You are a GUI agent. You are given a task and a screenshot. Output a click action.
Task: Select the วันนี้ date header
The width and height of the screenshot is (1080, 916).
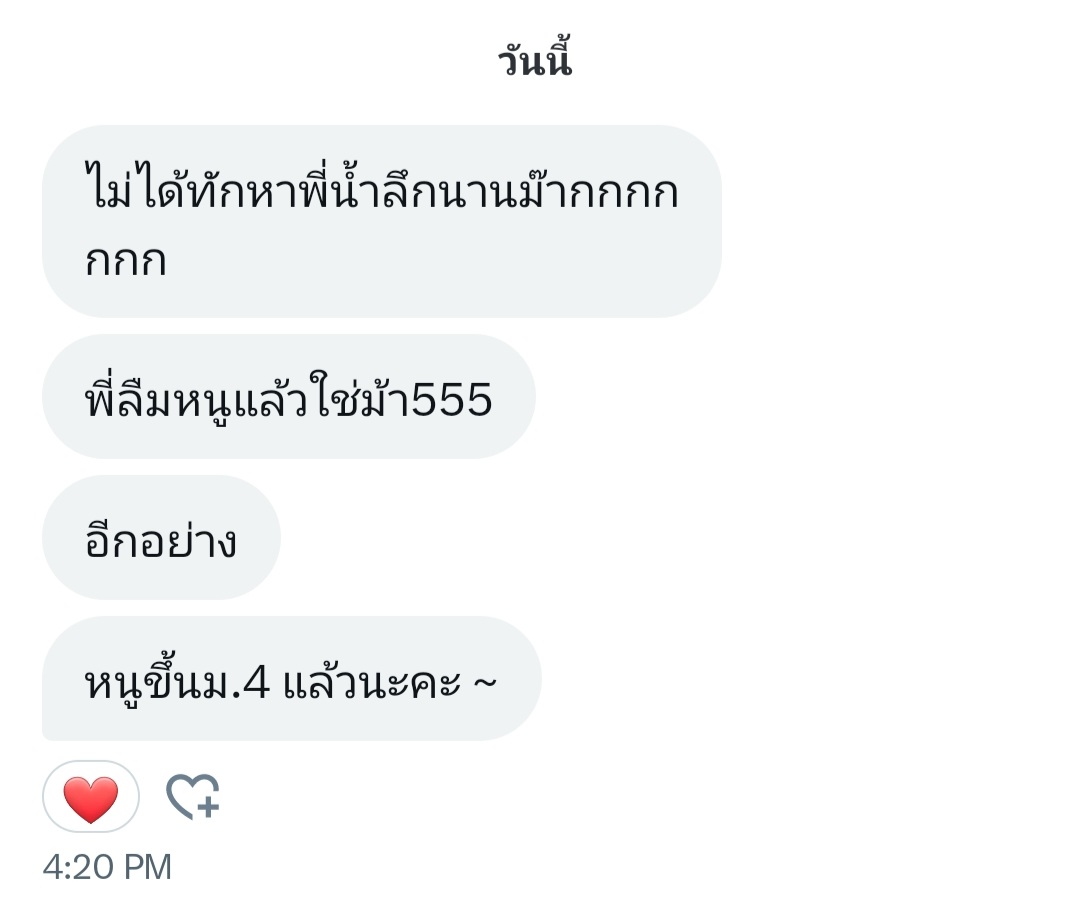pos(535,59)
